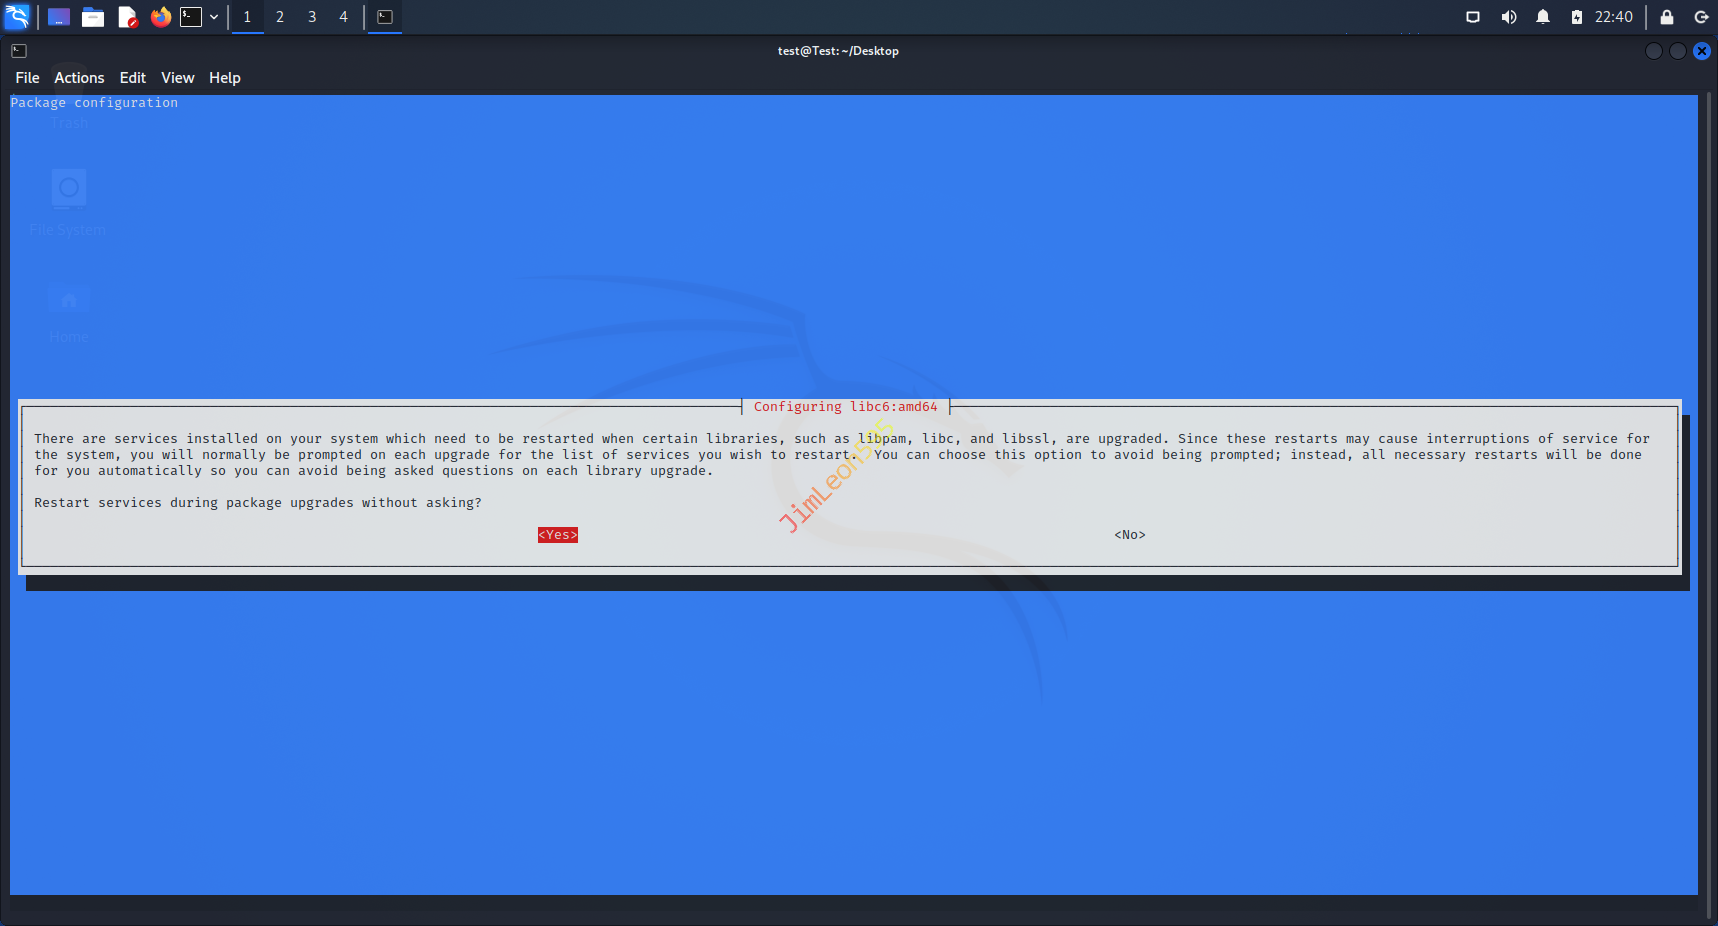Open the volume control icon

click(1508, 17)
